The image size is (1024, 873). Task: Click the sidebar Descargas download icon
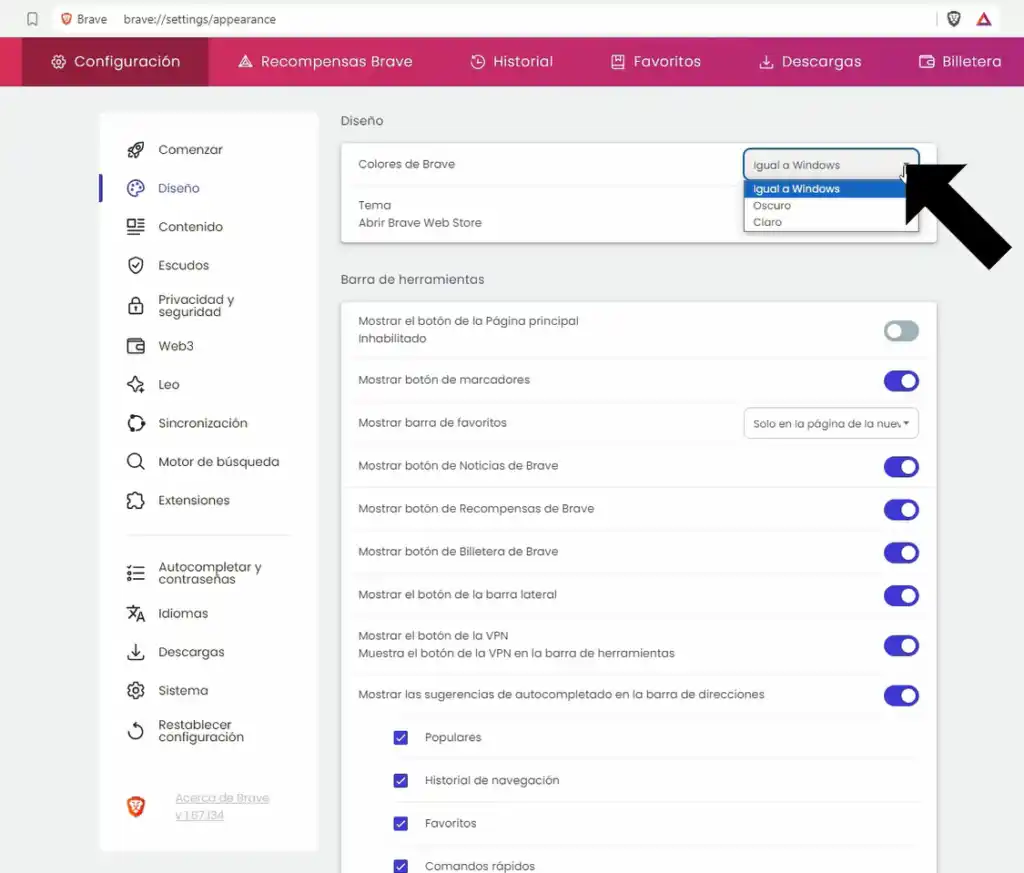pos(135,652)
